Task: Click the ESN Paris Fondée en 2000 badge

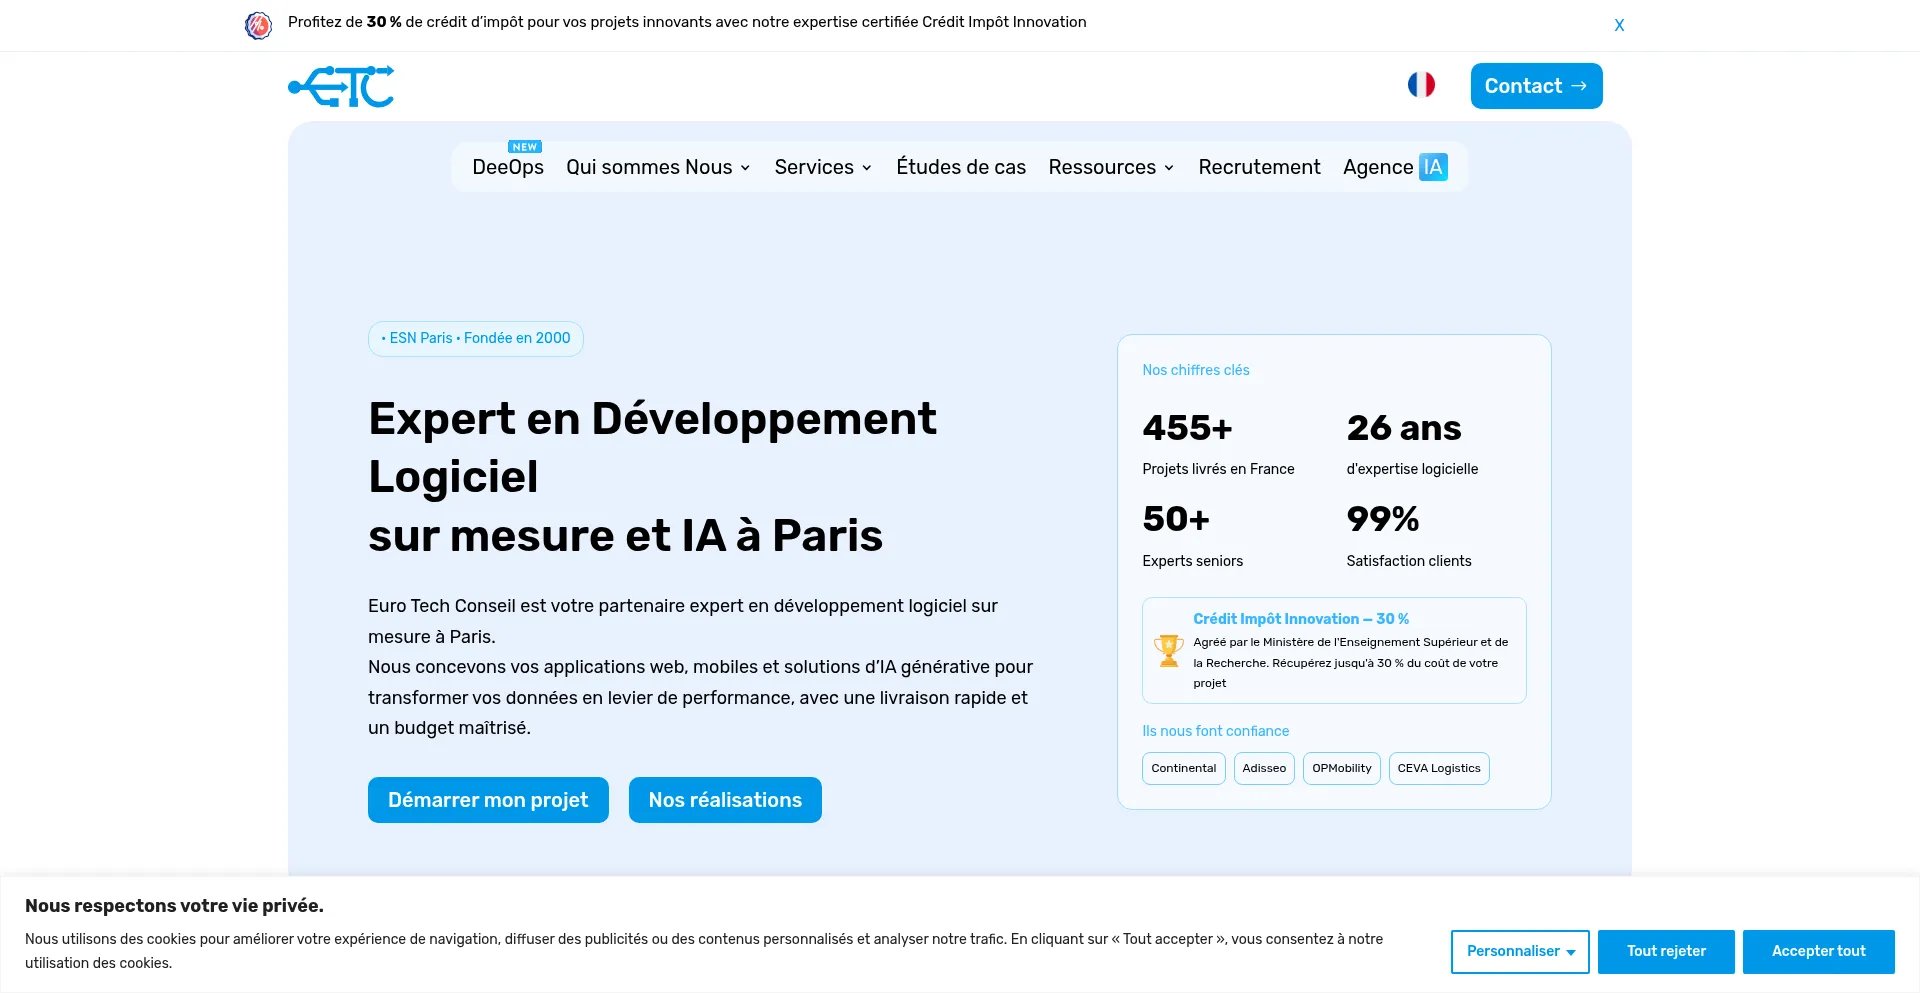Action: coord(476,338)
